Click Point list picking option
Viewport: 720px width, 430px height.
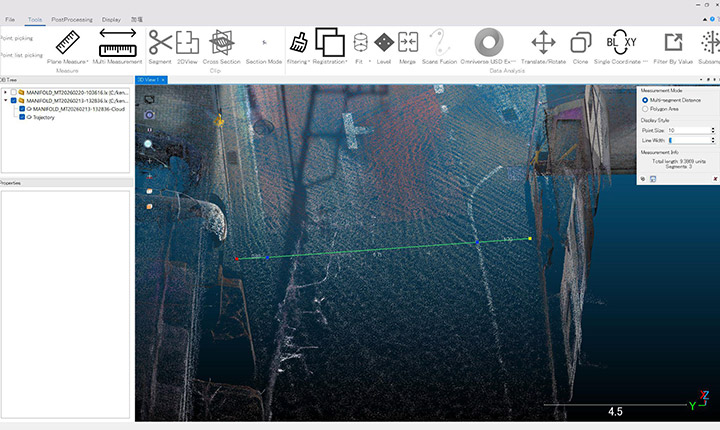click(21, 55)
